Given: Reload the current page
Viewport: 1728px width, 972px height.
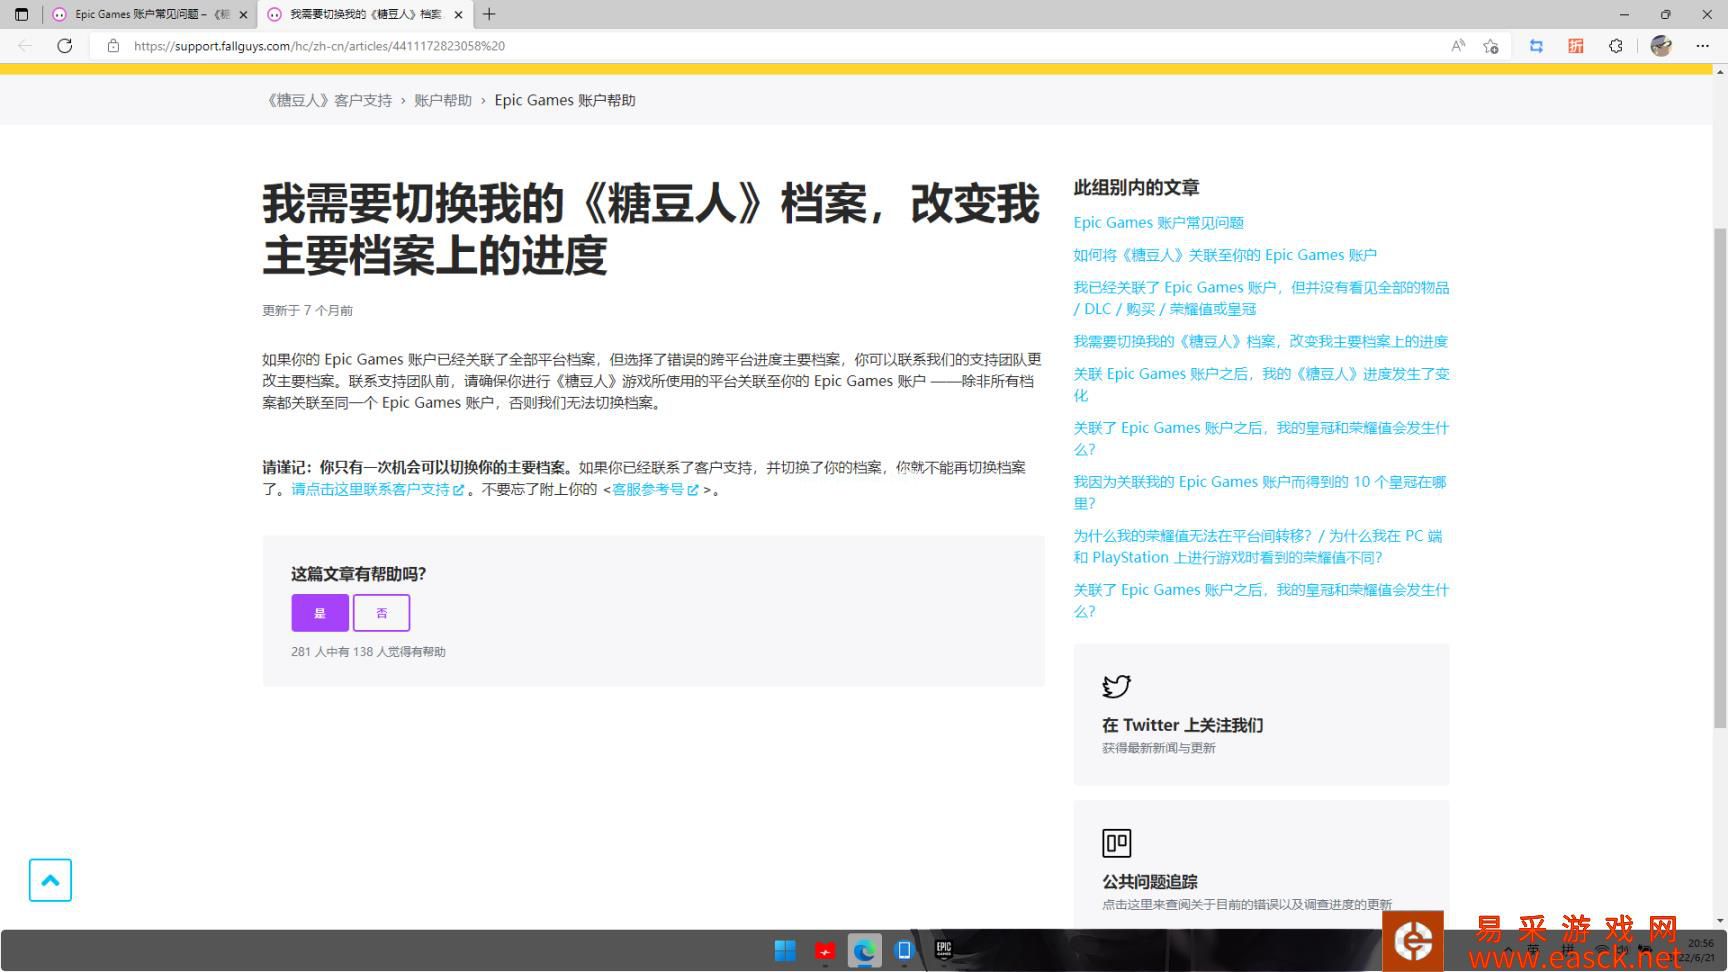Looking at the screenshot, I should point(65,46).
